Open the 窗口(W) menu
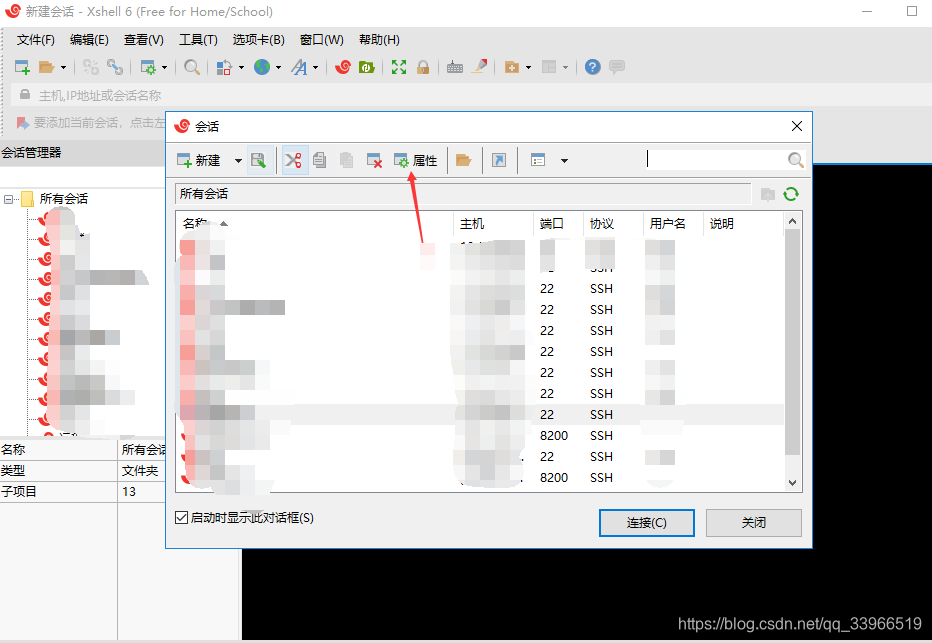 click(322, 40)
